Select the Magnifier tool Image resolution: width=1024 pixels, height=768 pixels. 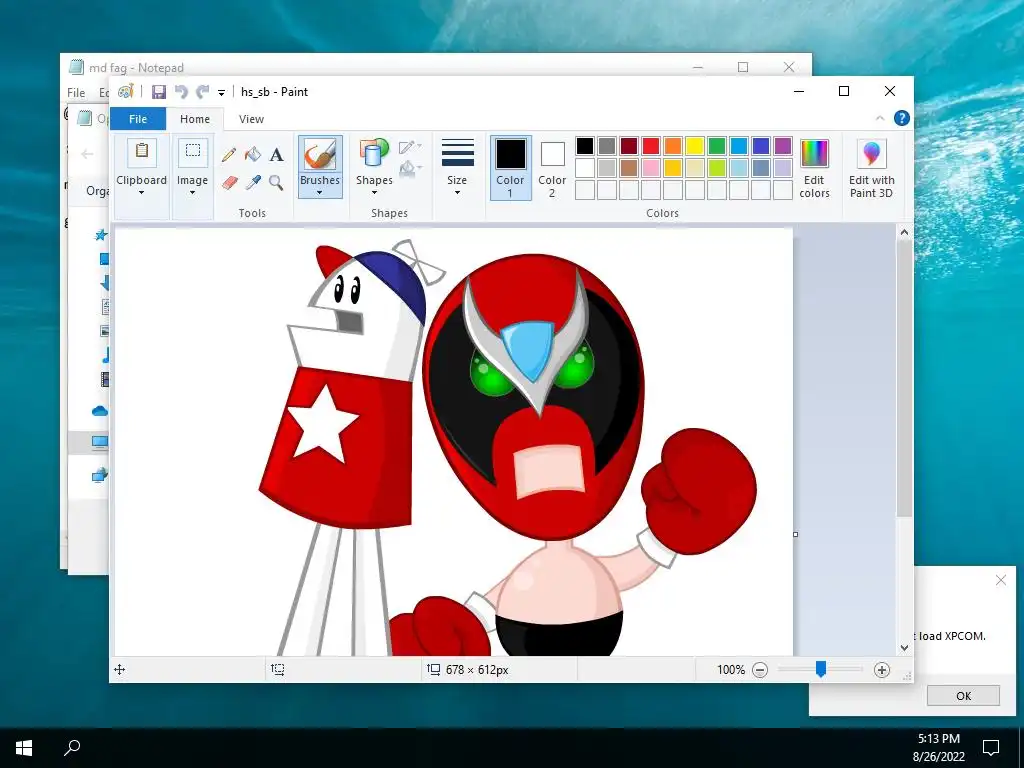click(276, 182)
